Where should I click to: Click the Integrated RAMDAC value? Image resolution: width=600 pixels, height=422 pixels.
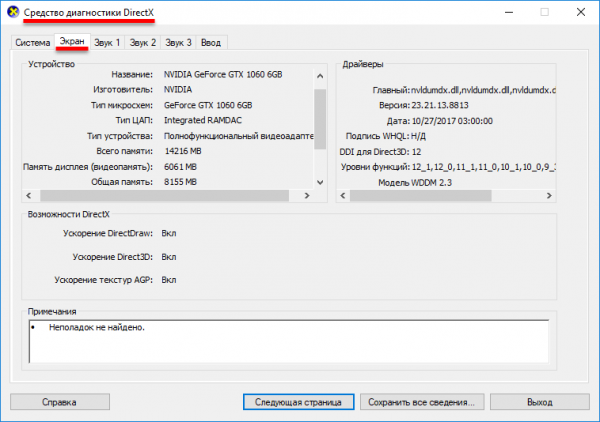[203, 120]
